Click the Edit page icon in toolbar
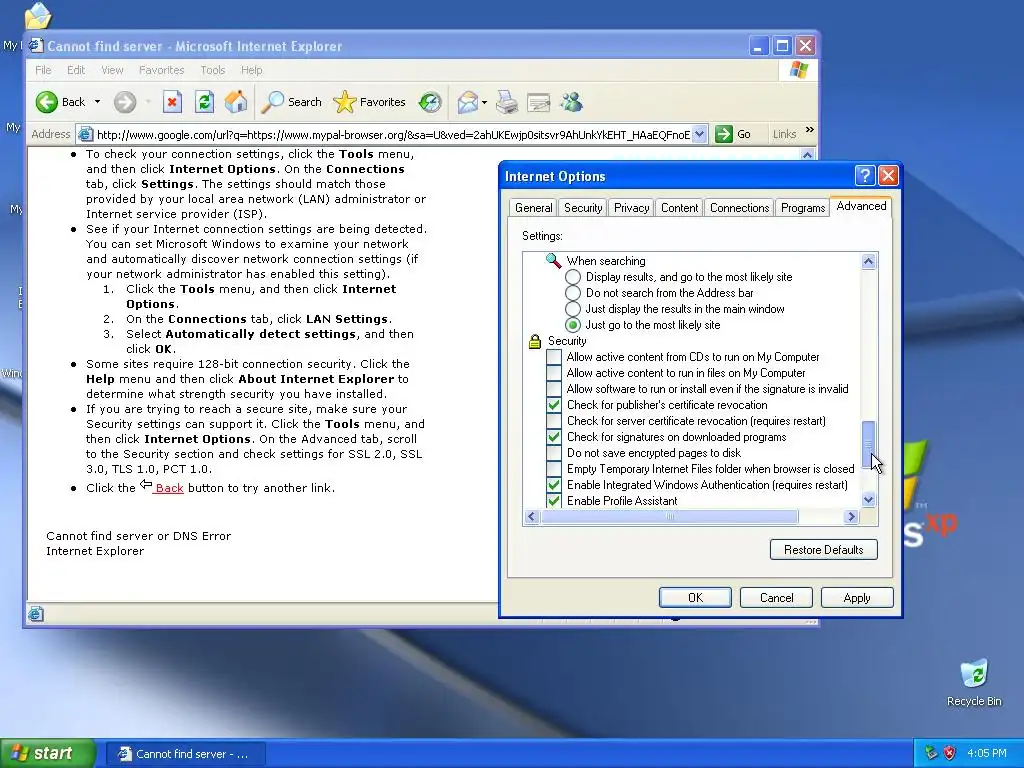The height and width of the screenshot is (768, 1024). (x=539, y=102)
